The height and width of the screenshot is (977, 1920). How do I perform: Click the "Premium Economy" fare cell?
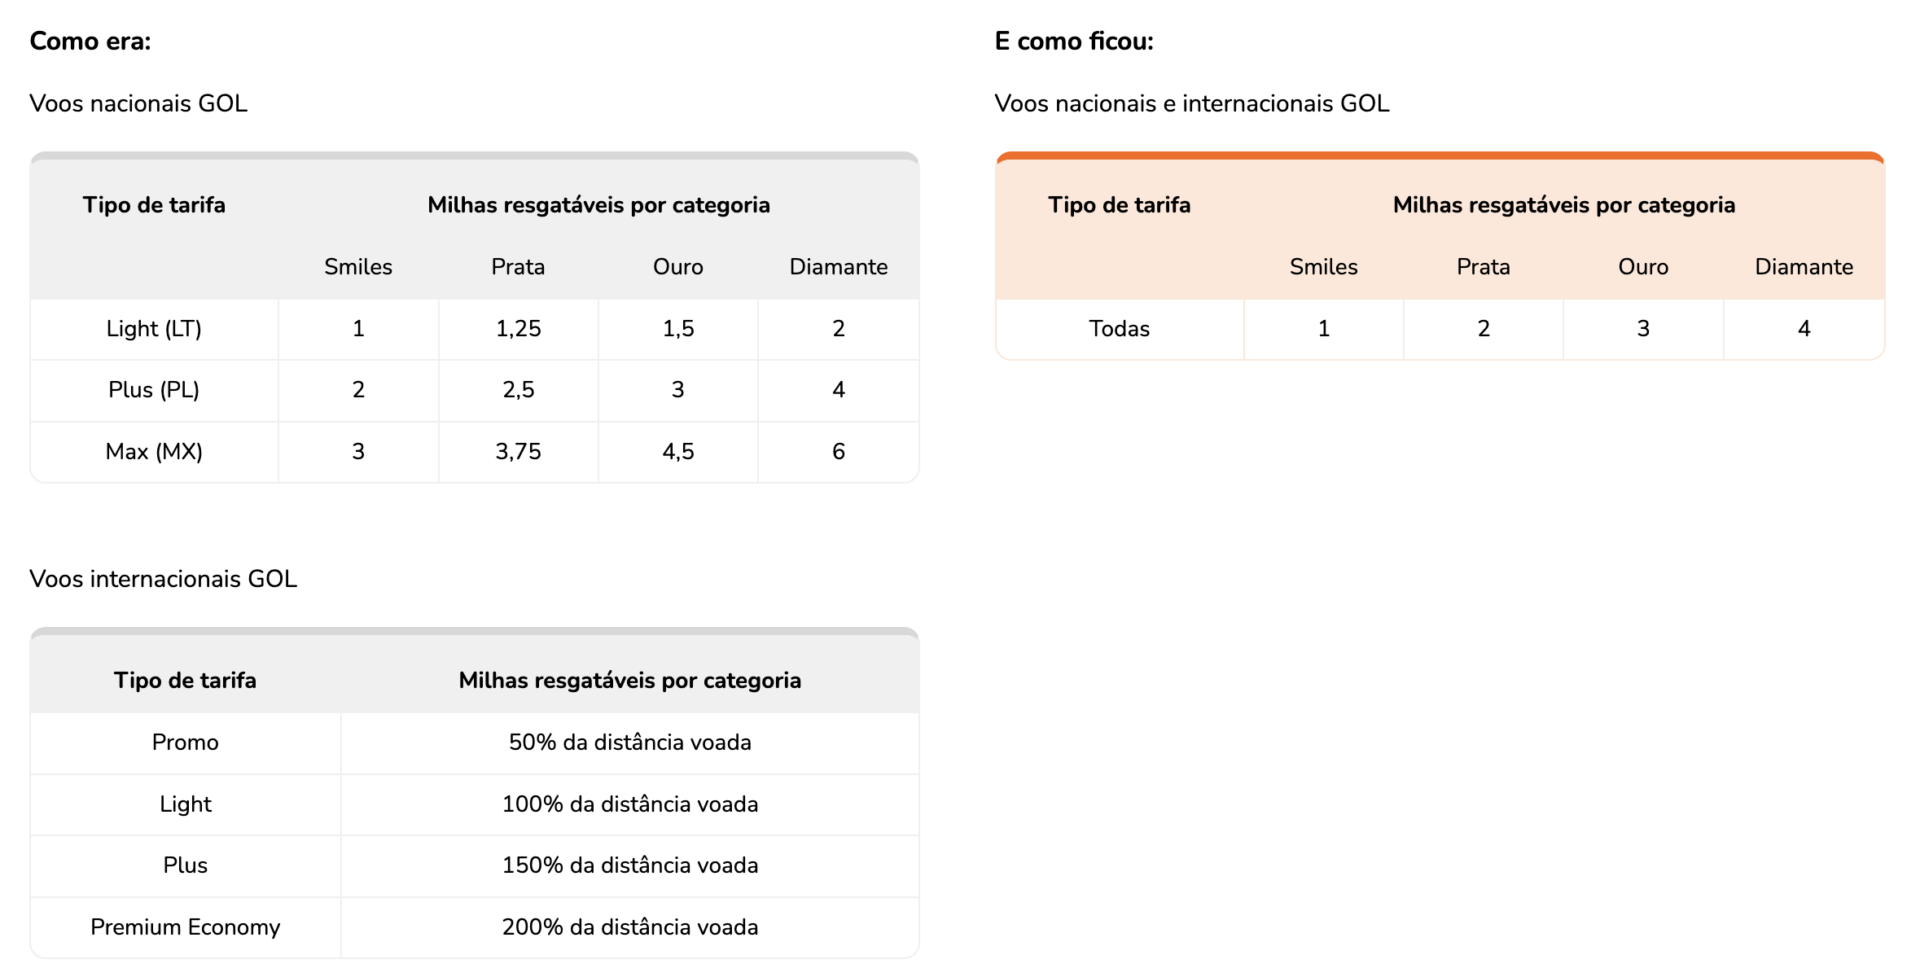(x=185, y=928)
